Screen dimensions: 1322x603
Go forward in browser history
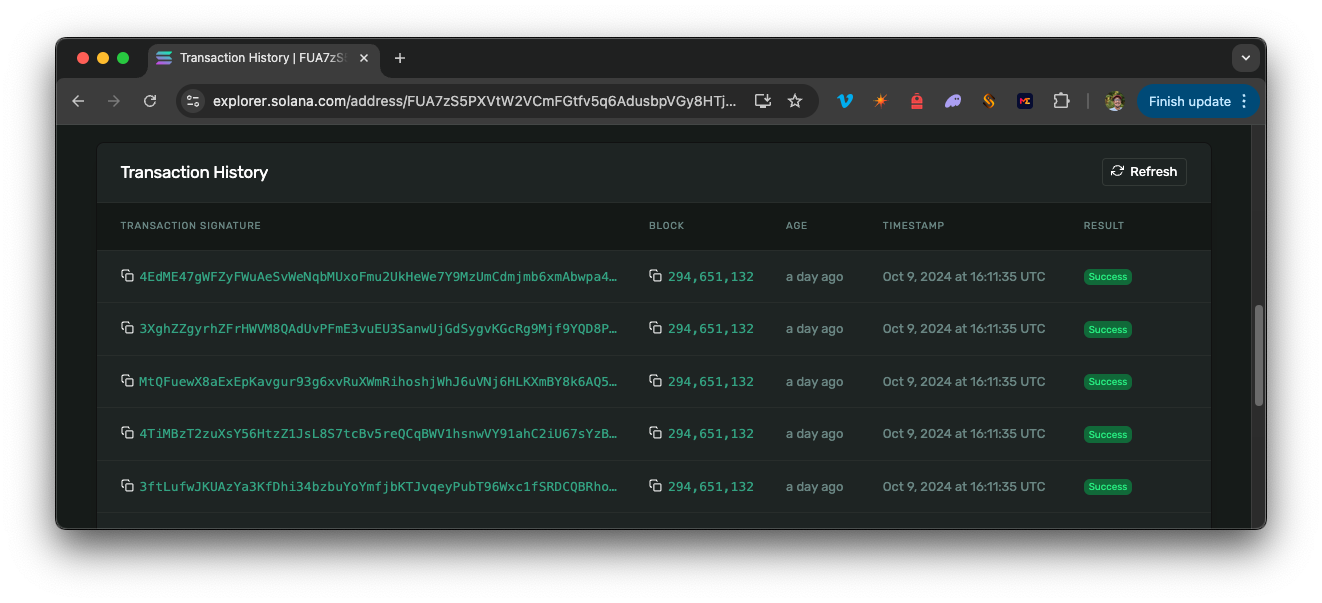114,101
